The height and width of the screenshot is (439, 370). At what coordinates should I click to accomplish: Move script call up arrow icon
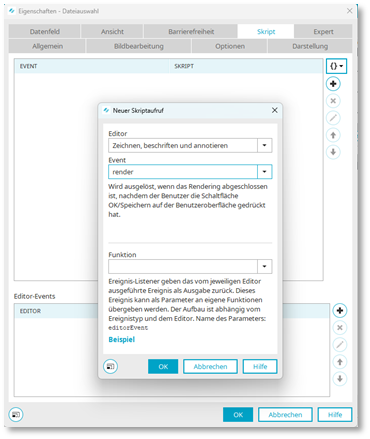coord(333,135)
